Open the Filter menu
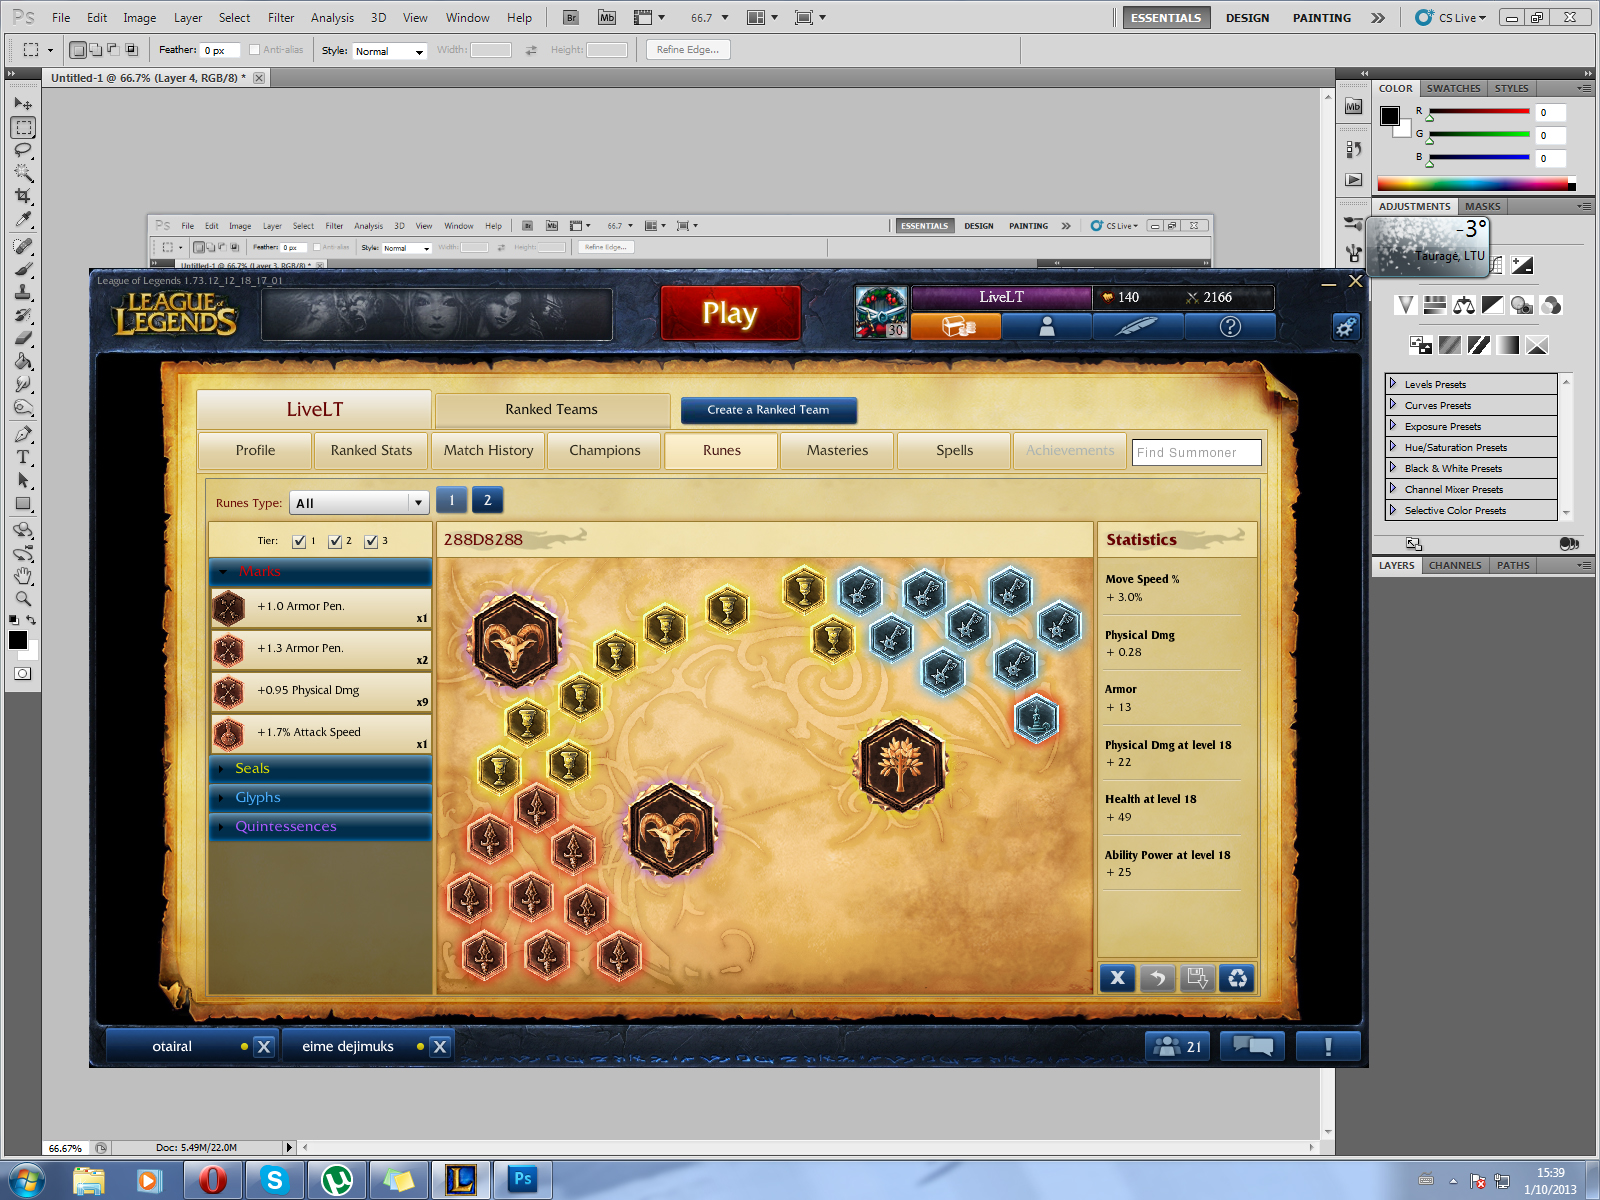The width and height of the screenshot is (1600, 1200). click(281, 17)
